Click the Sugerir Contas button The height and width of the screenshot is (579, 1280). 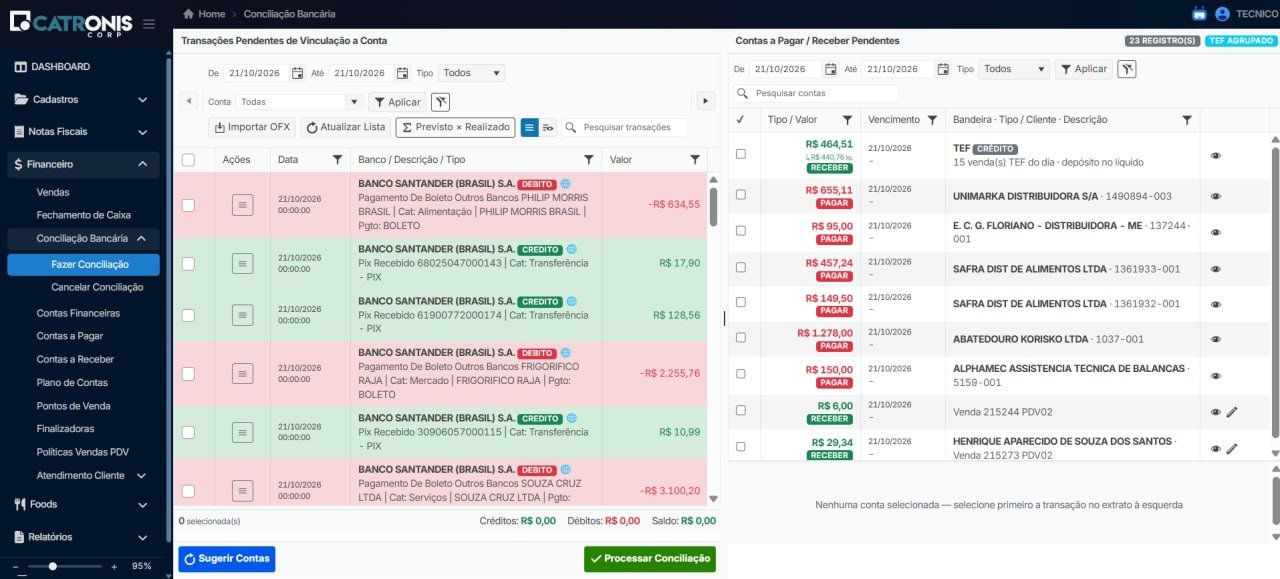(x=226, y=559)
